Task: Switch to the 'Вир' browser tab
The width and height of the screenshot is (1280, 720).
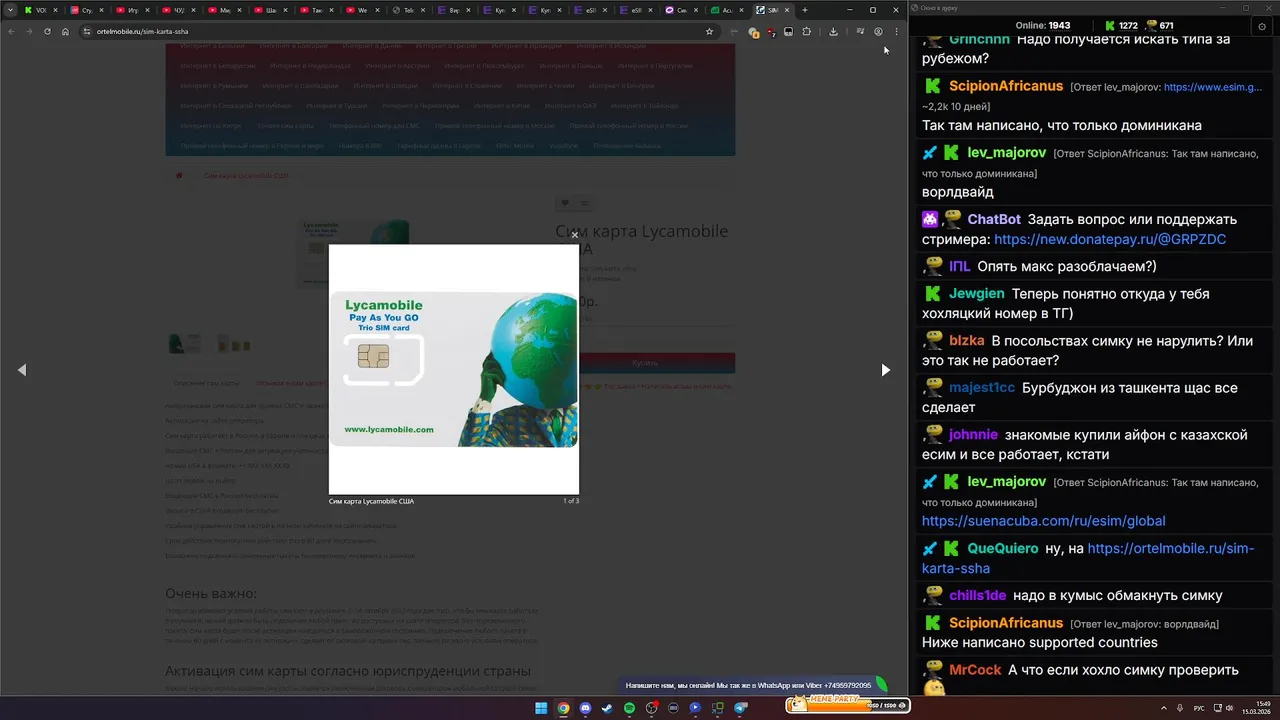Action: coord(453,10)
